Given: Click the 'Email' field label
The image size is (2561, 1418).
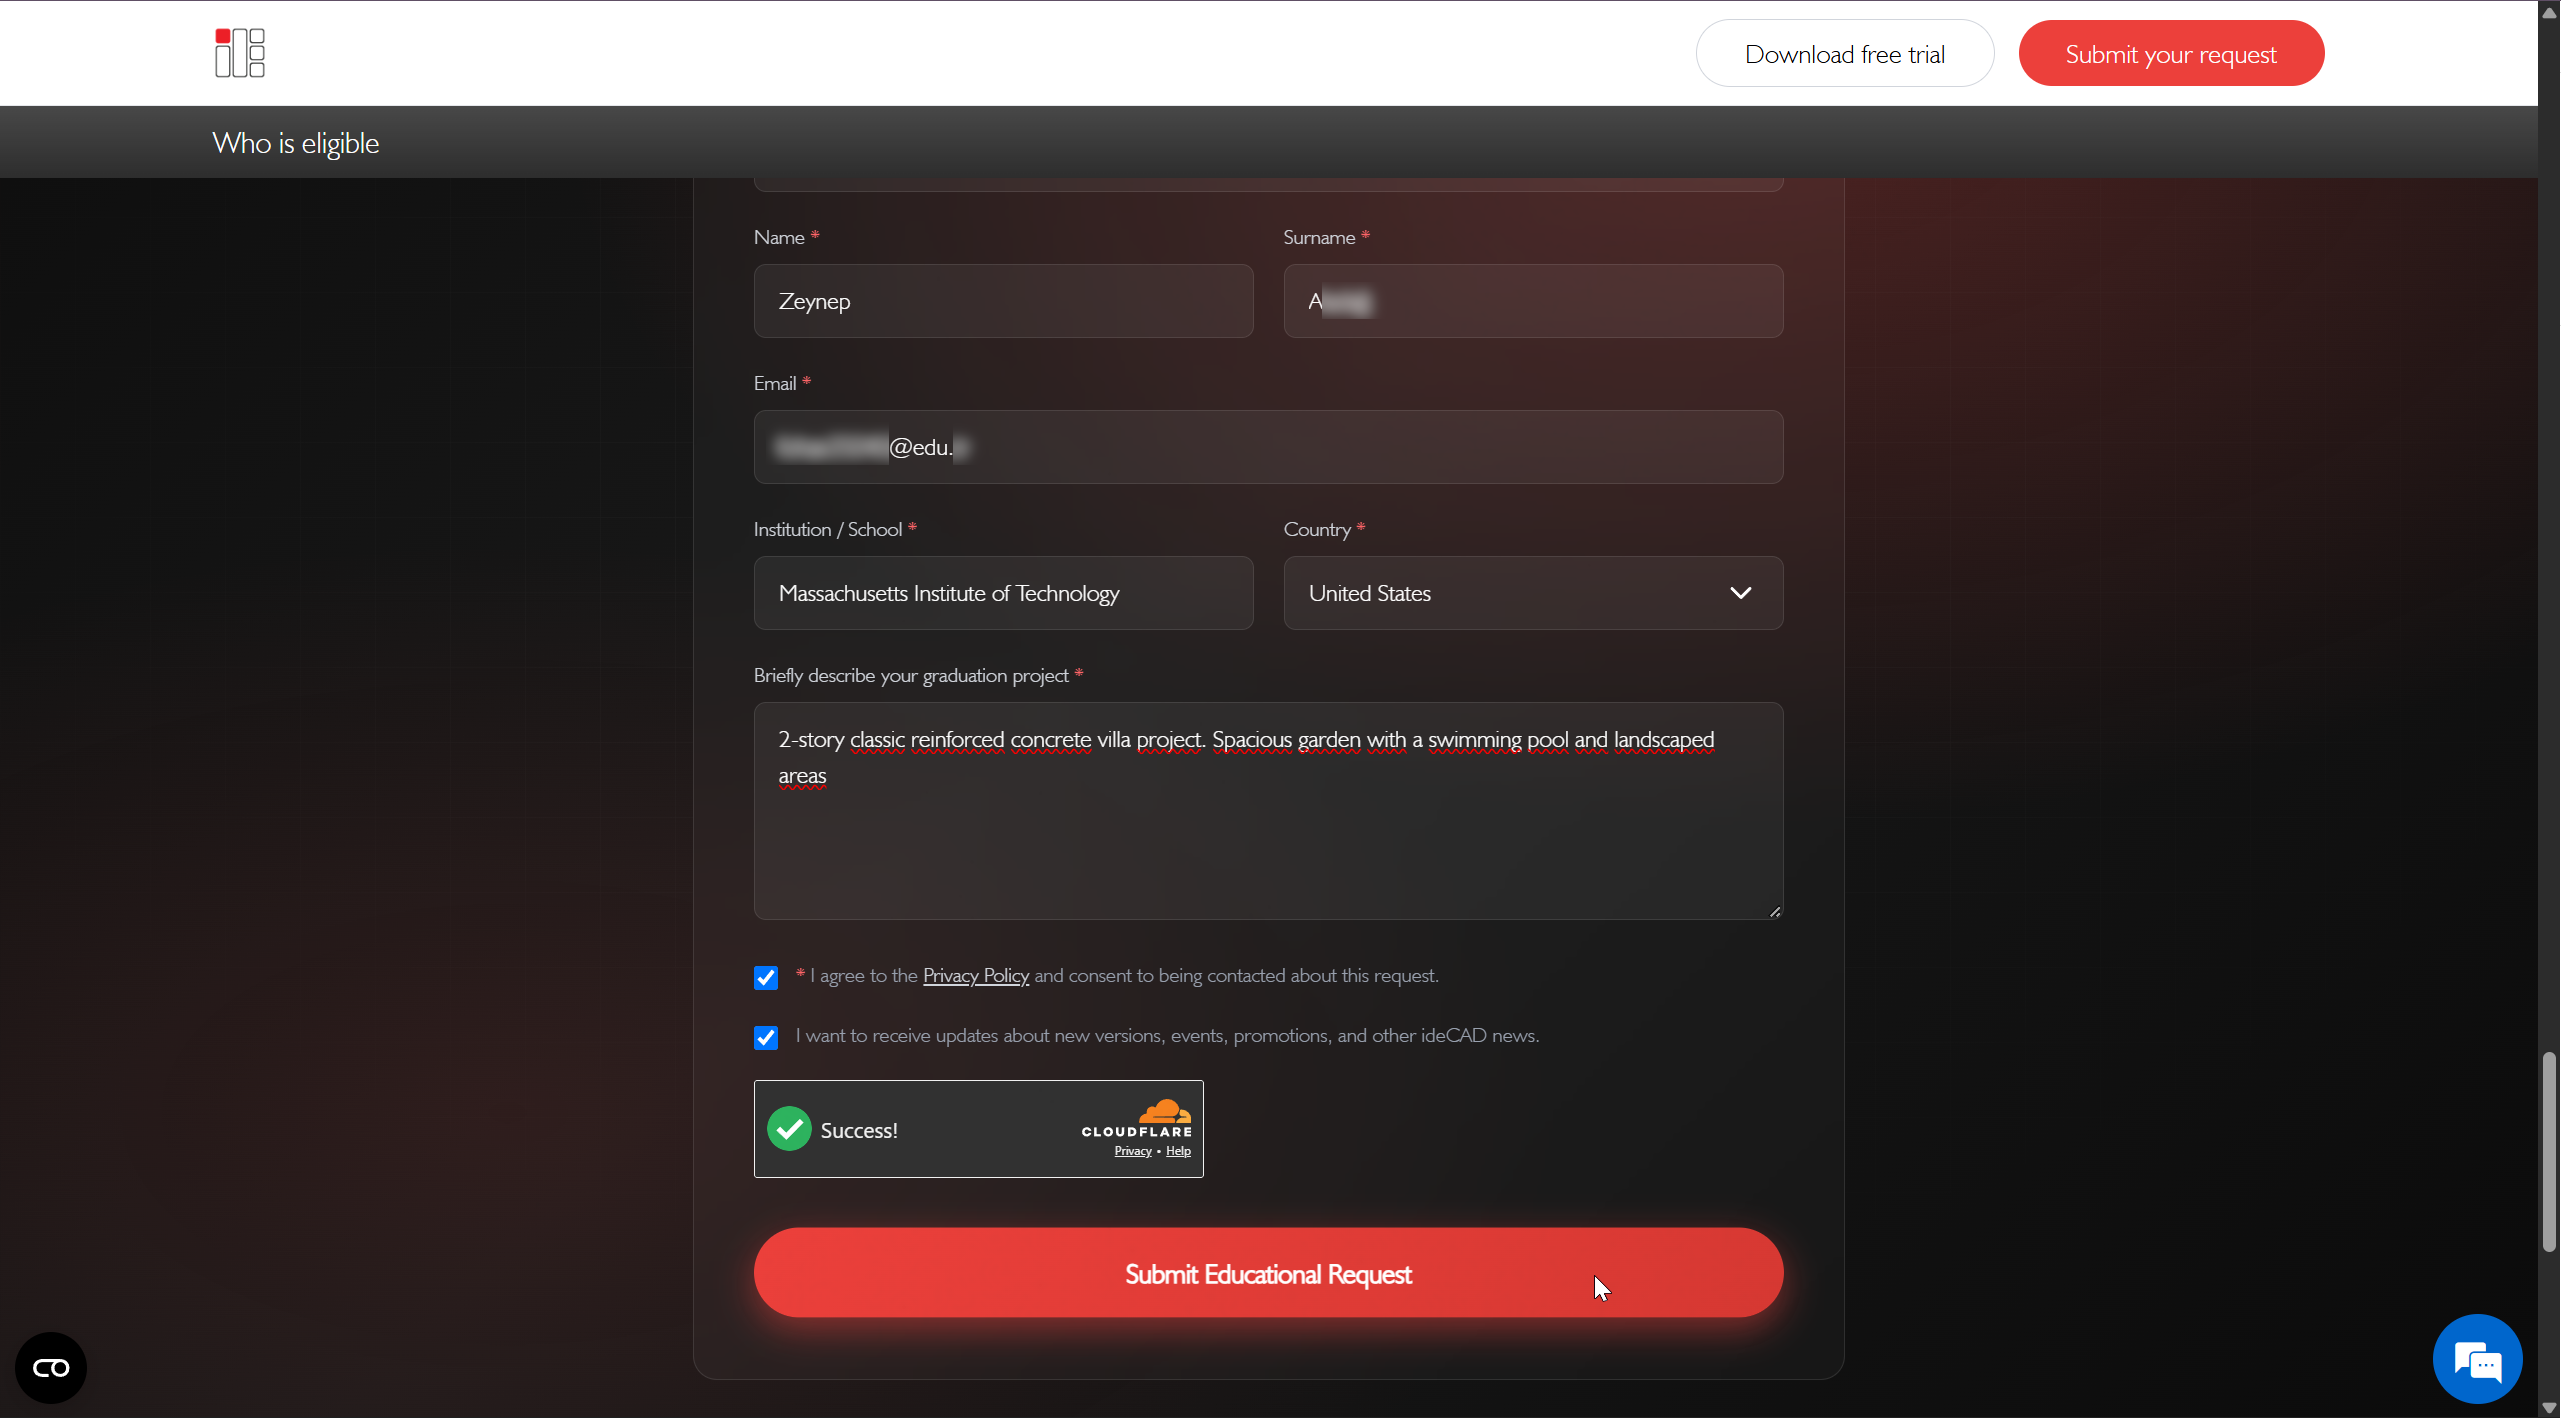Looking at the screenshot, I should coord(775,383).
